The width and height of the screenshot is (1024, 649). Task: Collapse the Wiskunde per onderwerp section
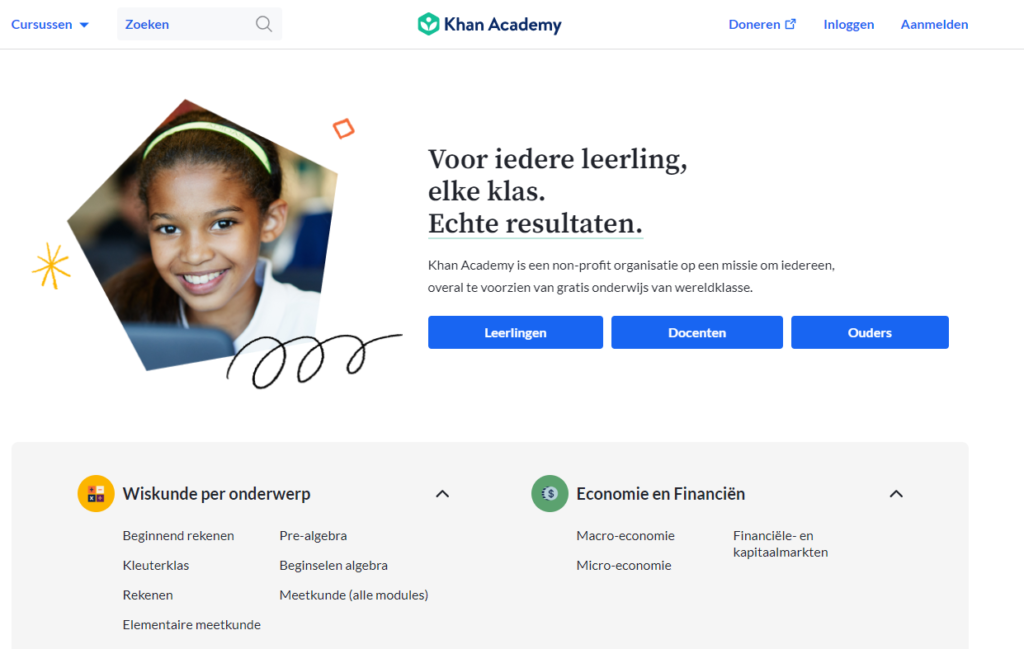pyautogui.click(x=442, y=494)
